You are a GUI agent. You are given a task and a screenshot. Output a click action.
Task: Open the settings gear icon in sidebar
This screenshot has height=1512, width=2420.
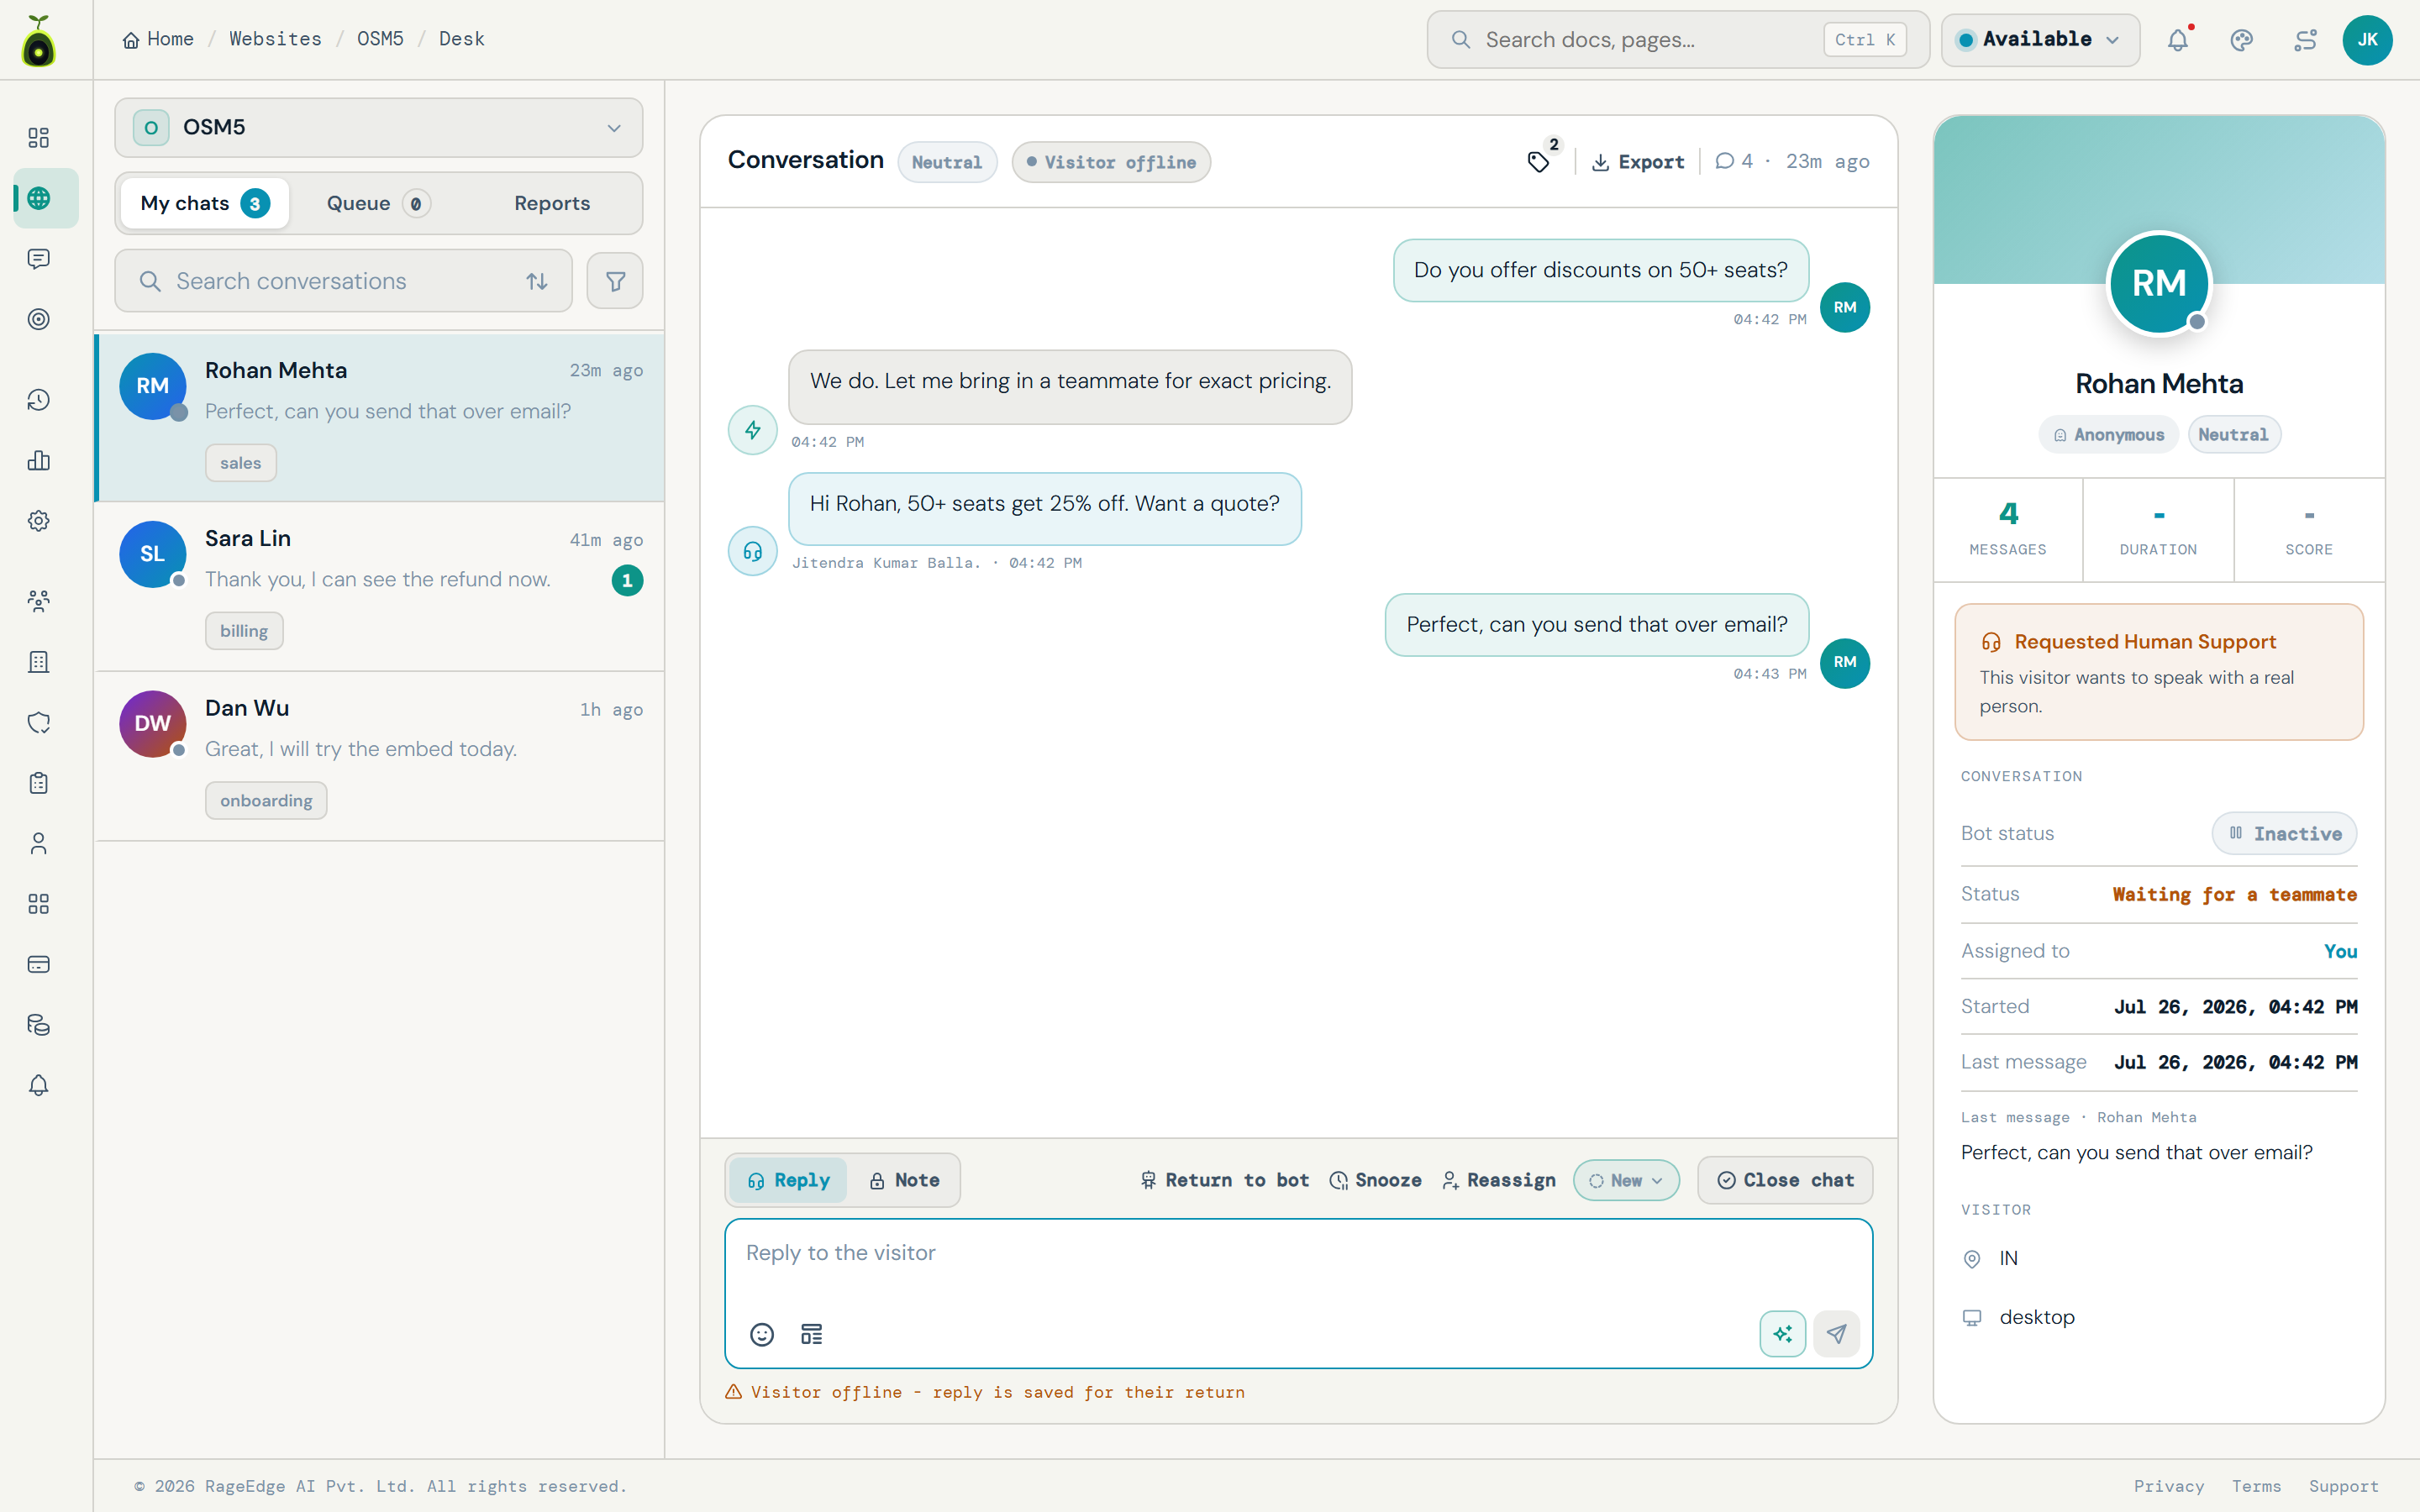tap(38, 521)
